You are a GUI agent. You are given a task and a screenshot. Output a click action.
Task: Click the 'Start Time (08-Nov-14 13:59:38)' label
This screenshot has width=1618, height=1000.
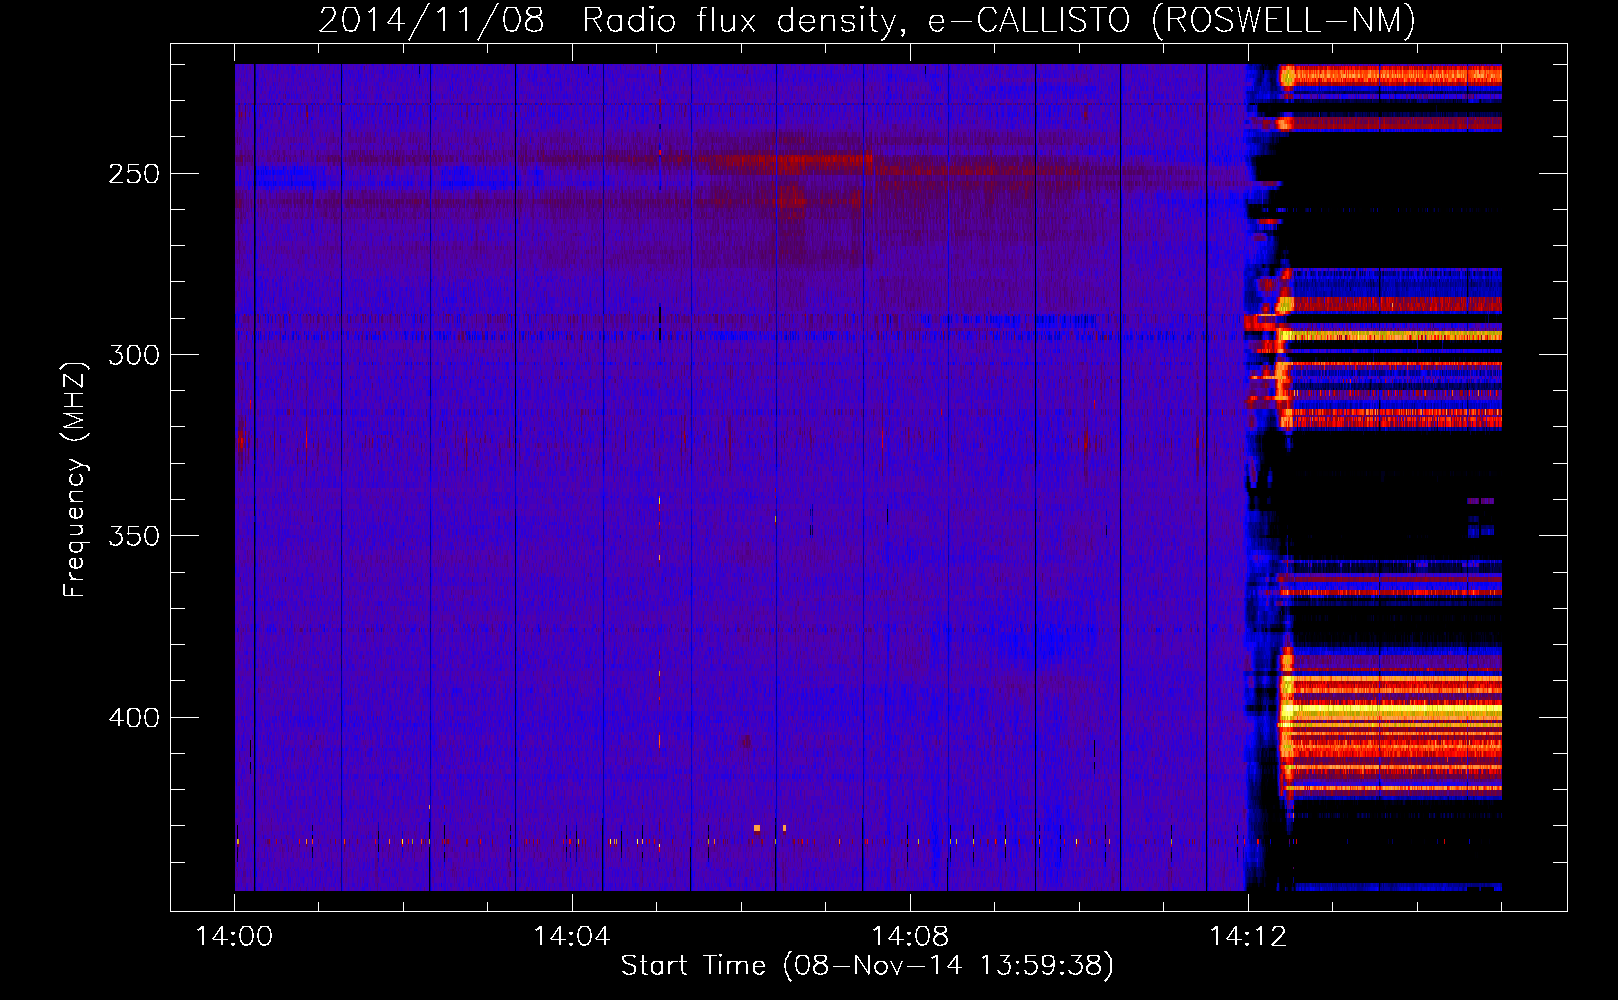[867, 966]
